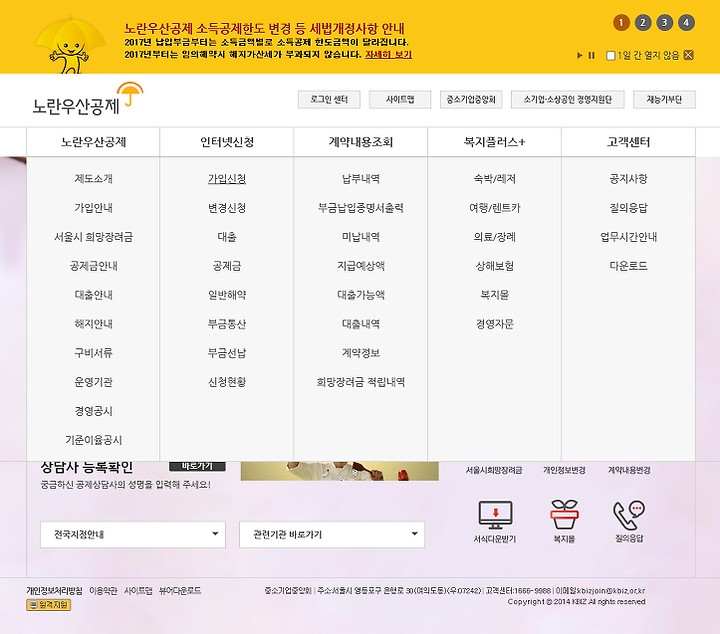The image size is (720, 634).
Task: Check 1일 간 열지 않음 checkbox
Action: pos(610,56)
